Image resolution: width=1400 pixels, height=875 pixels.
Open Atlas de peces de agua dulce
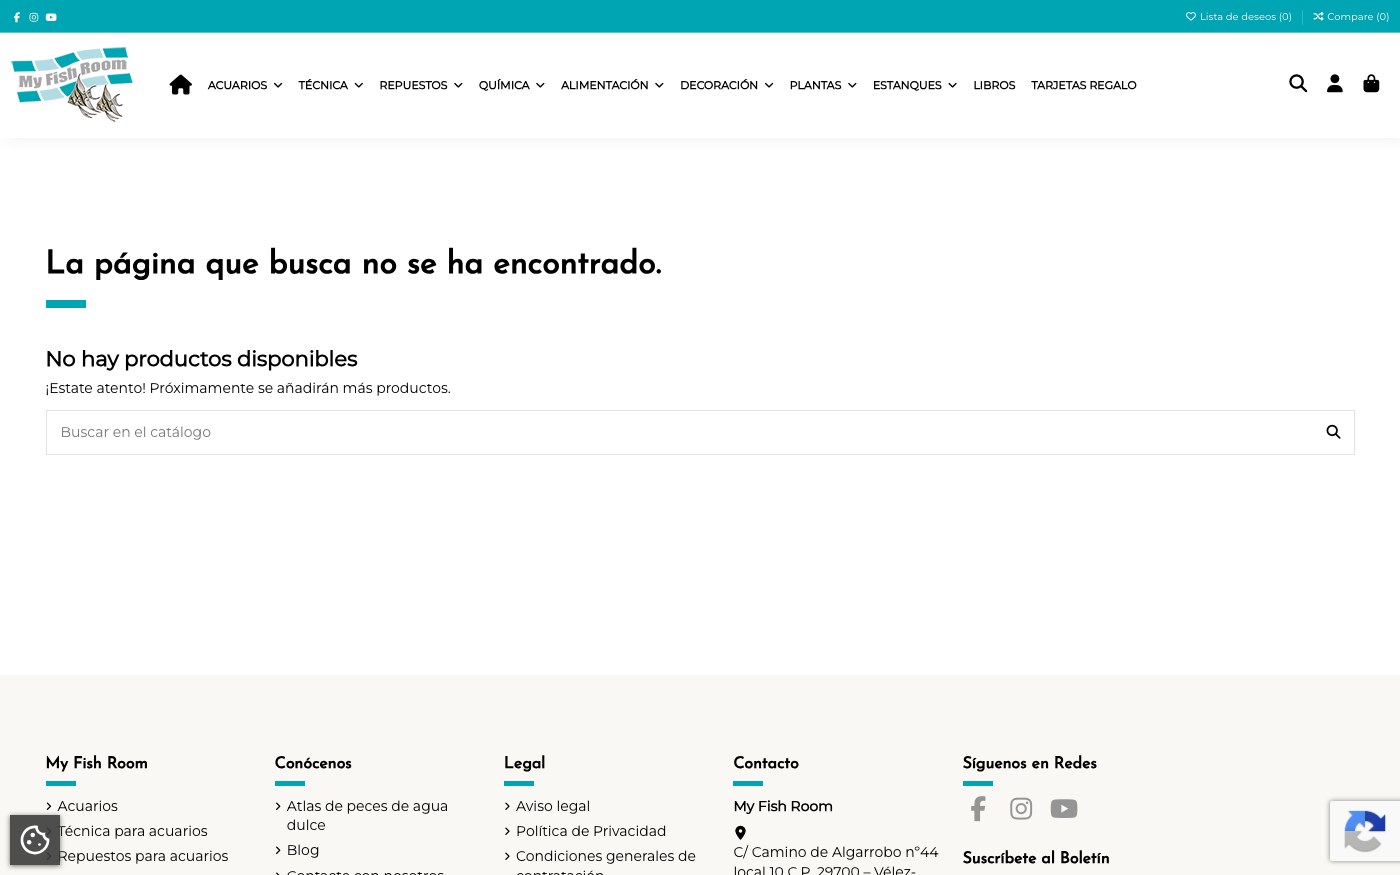tap(367, 815)
